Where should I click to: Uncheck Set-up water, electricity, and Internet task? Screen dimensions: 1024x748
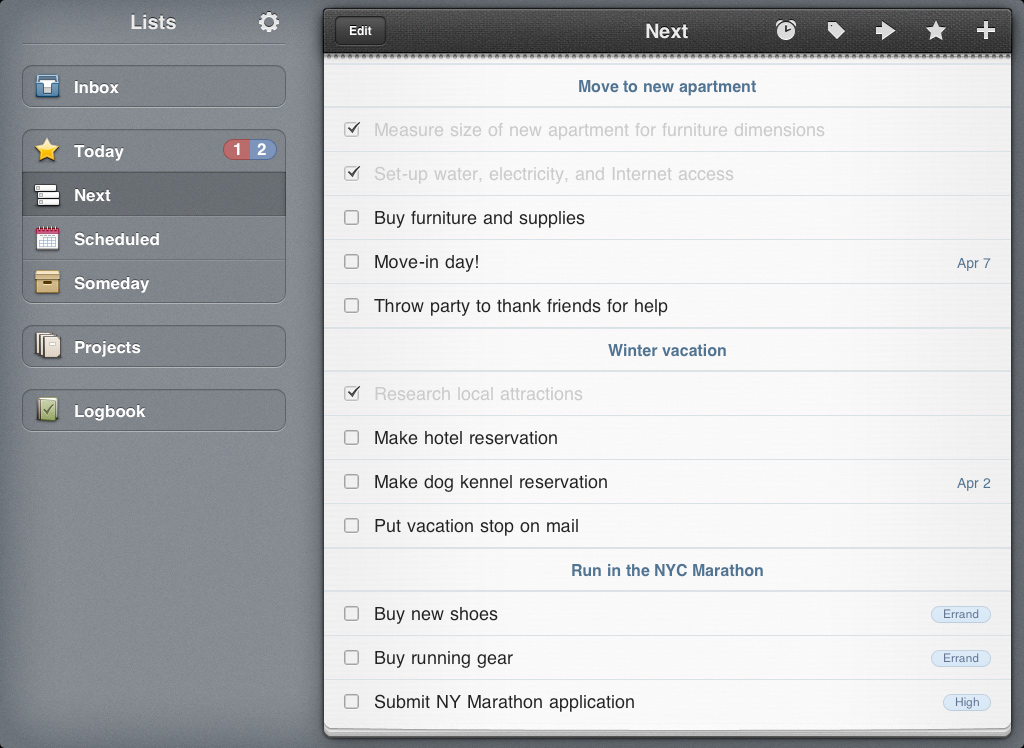(352, 173)
